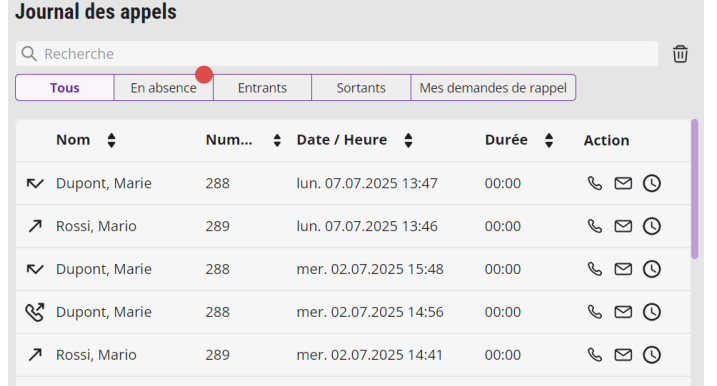Sort by Date / Heure arrows
717x386 pixels.
[408, 140]
